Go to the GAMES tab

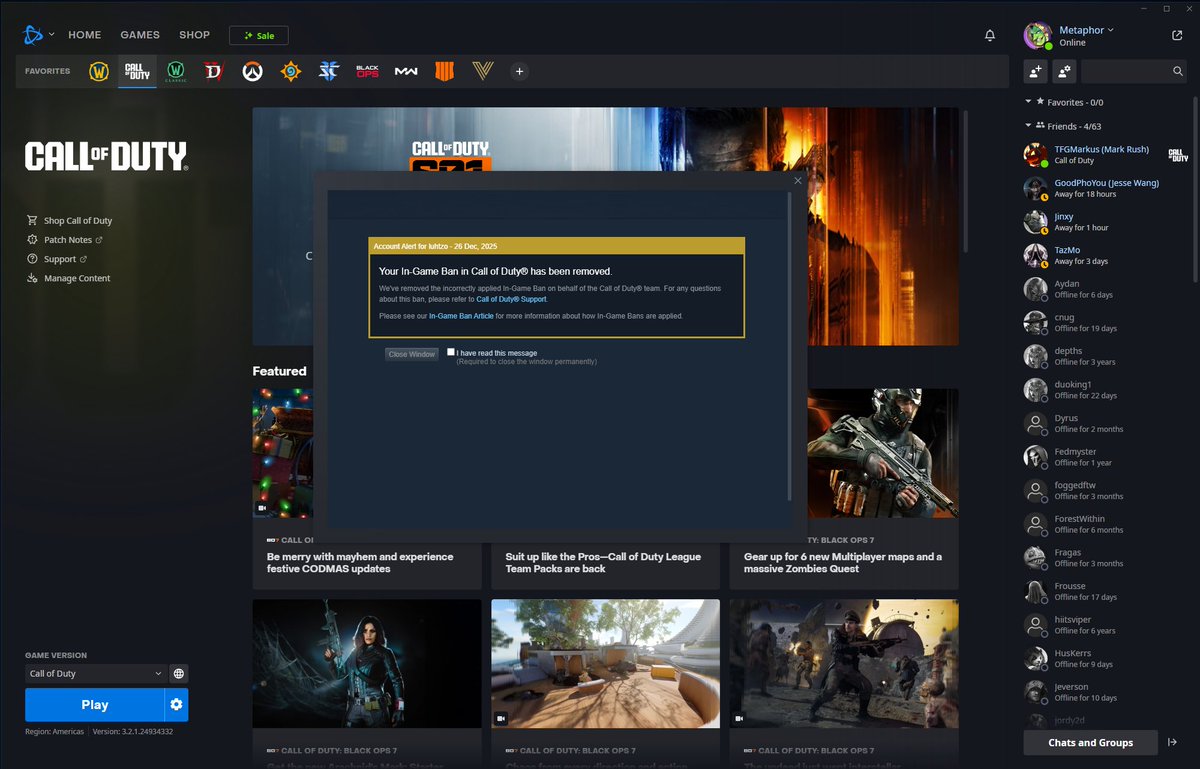click(140, 35)
